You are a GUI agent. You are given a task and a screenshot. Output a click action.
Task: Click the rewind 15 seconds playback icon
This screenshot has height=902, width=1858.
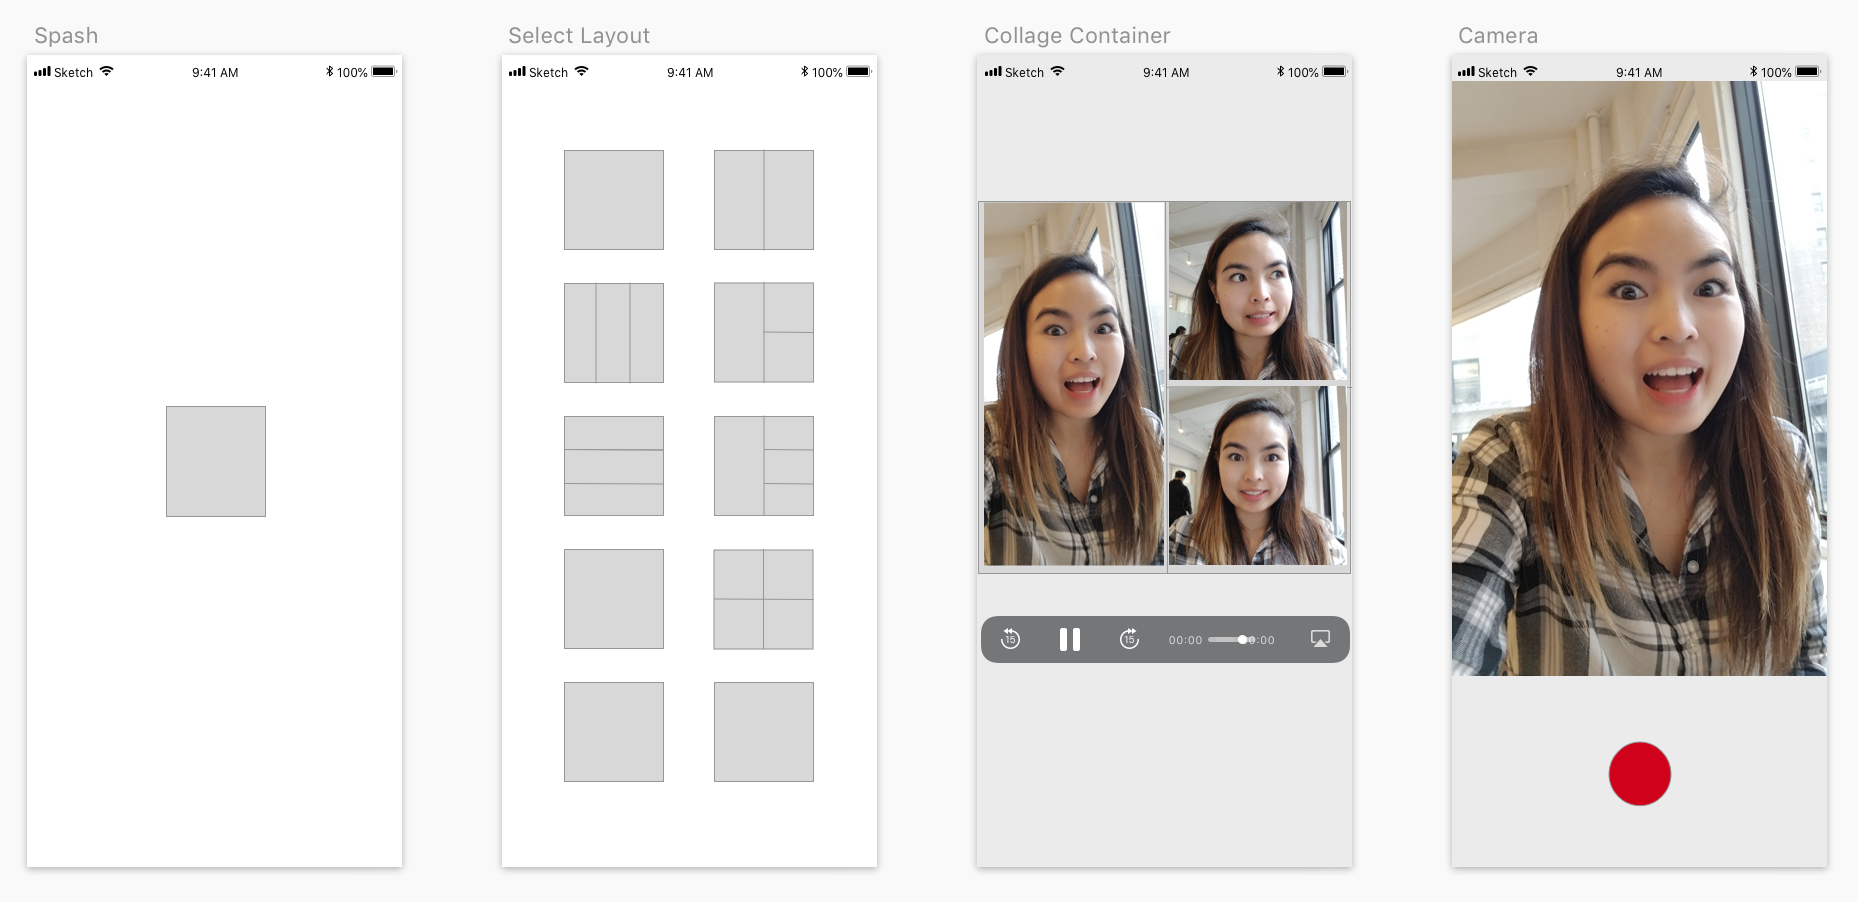point(1010,639)
